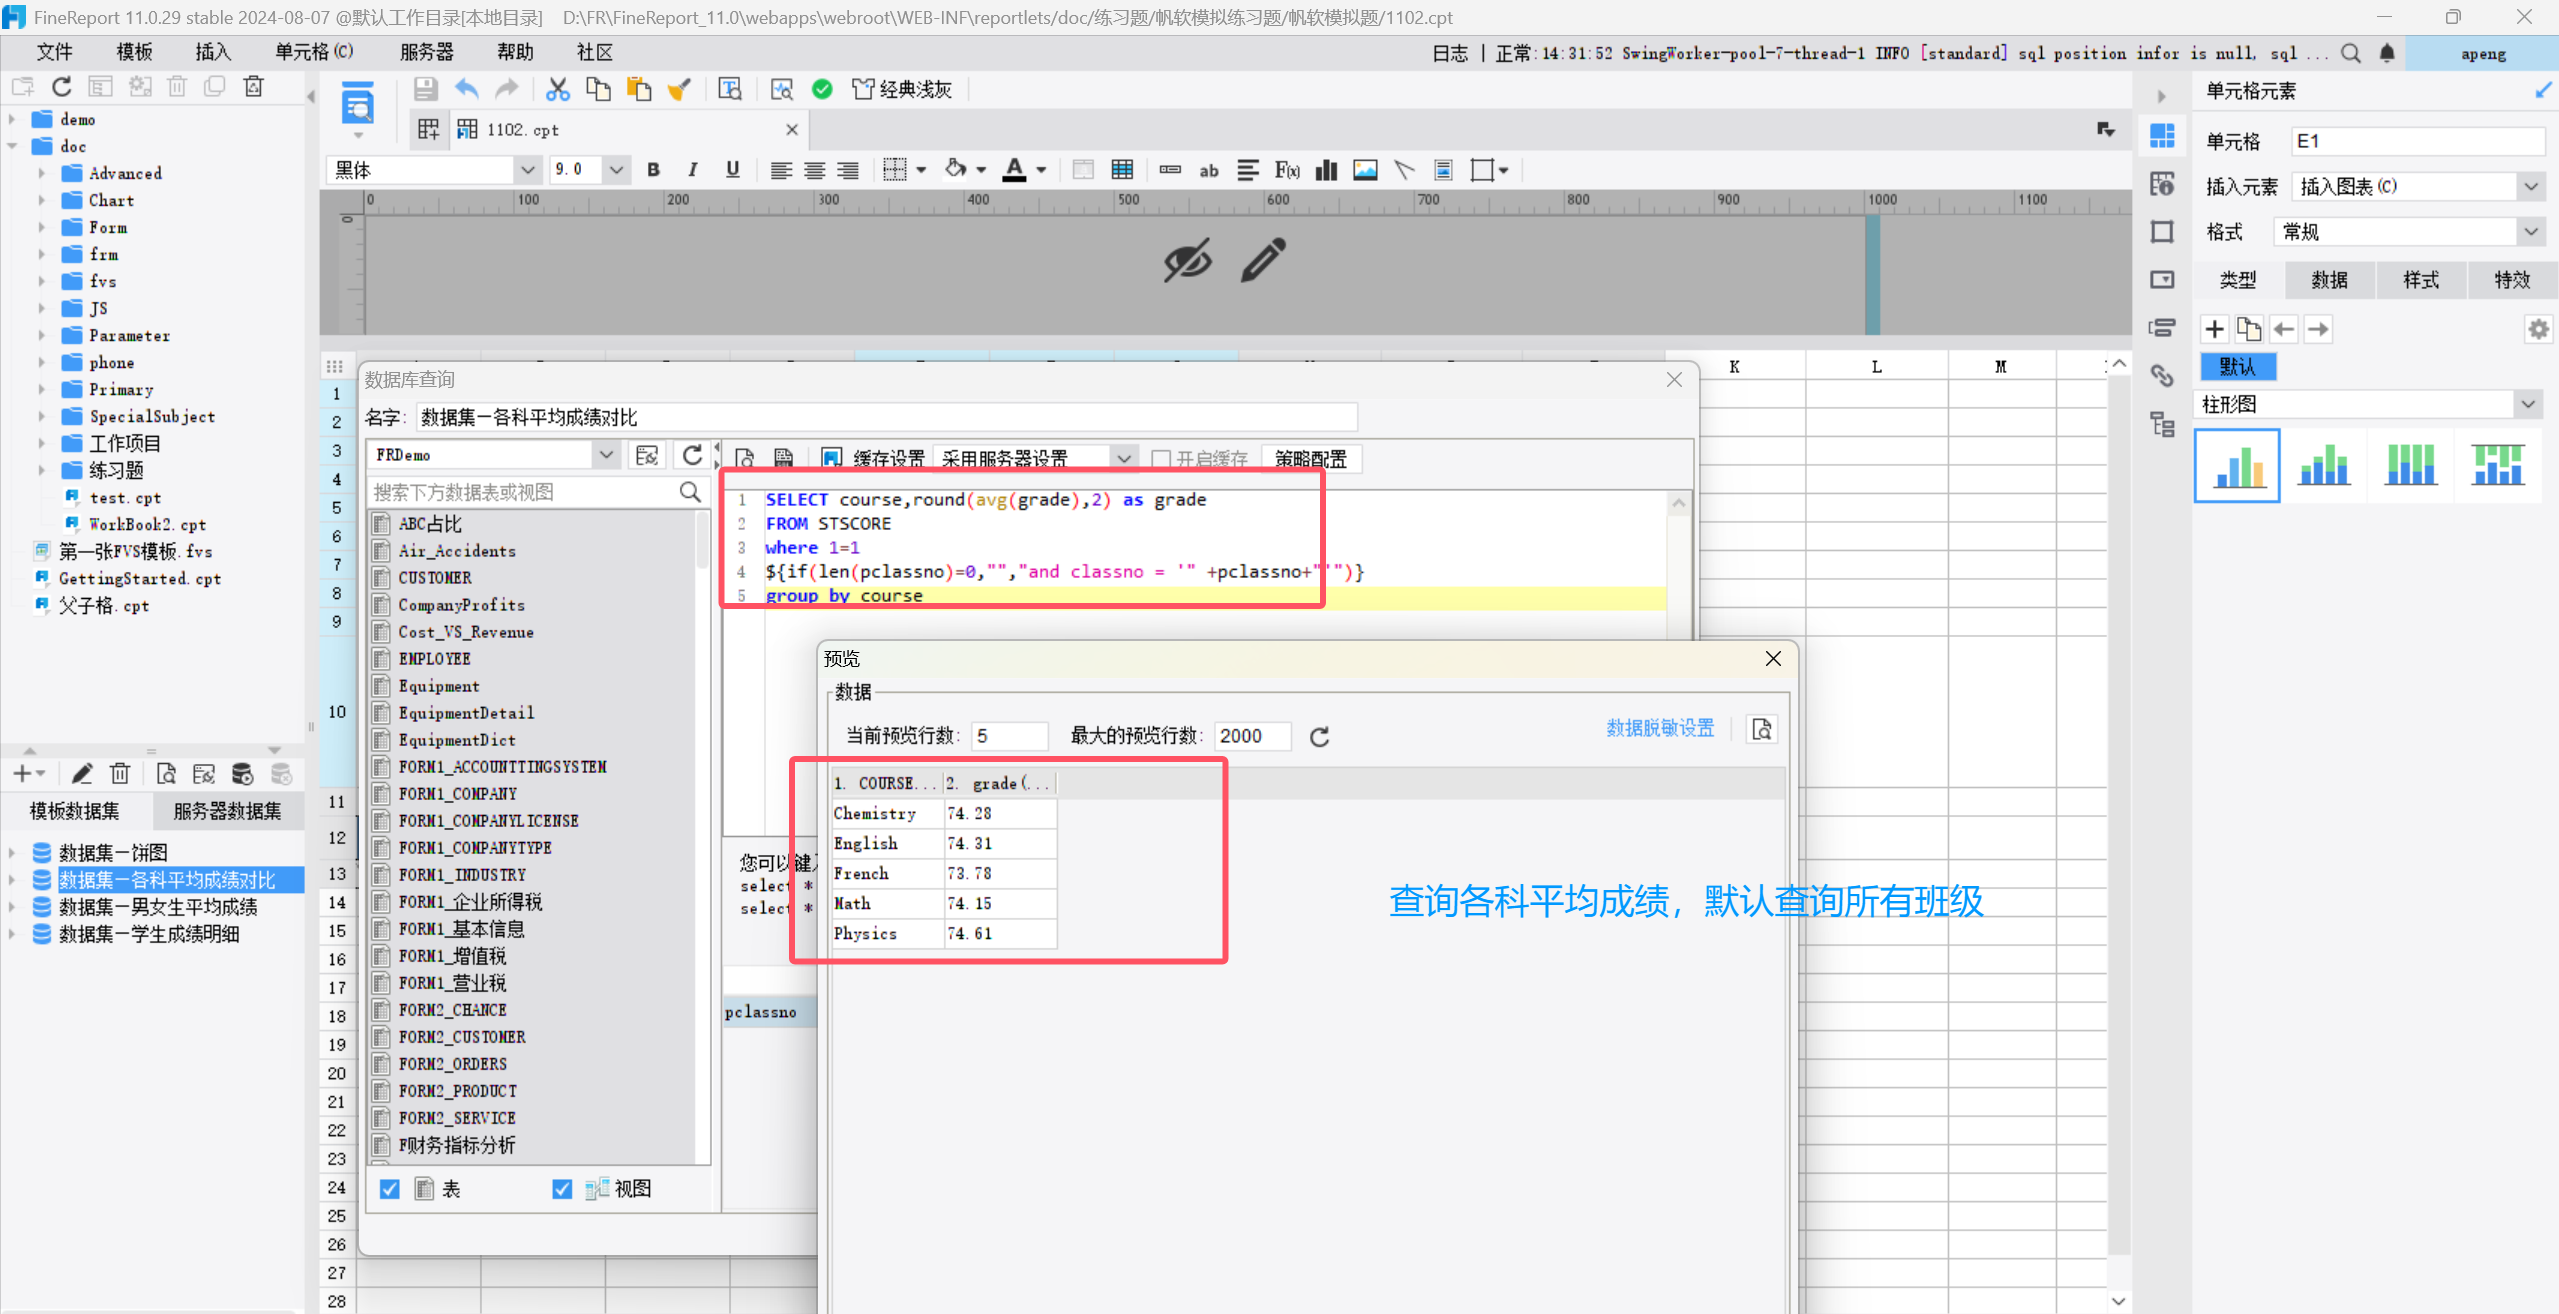
Task: Enable the 开启缓存 checkbox
Action: pos(1161,459)
